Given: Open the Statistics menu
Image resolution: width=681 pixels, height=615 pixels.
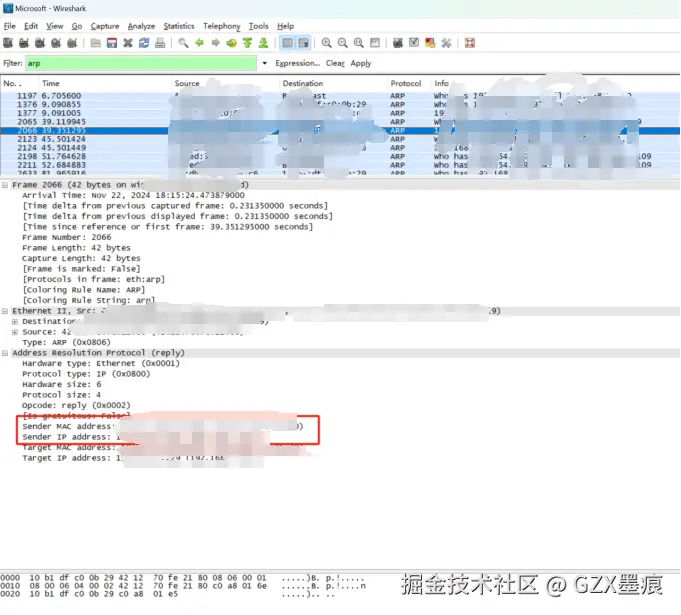Looking at the screenshot, I should tap(179, 26).
